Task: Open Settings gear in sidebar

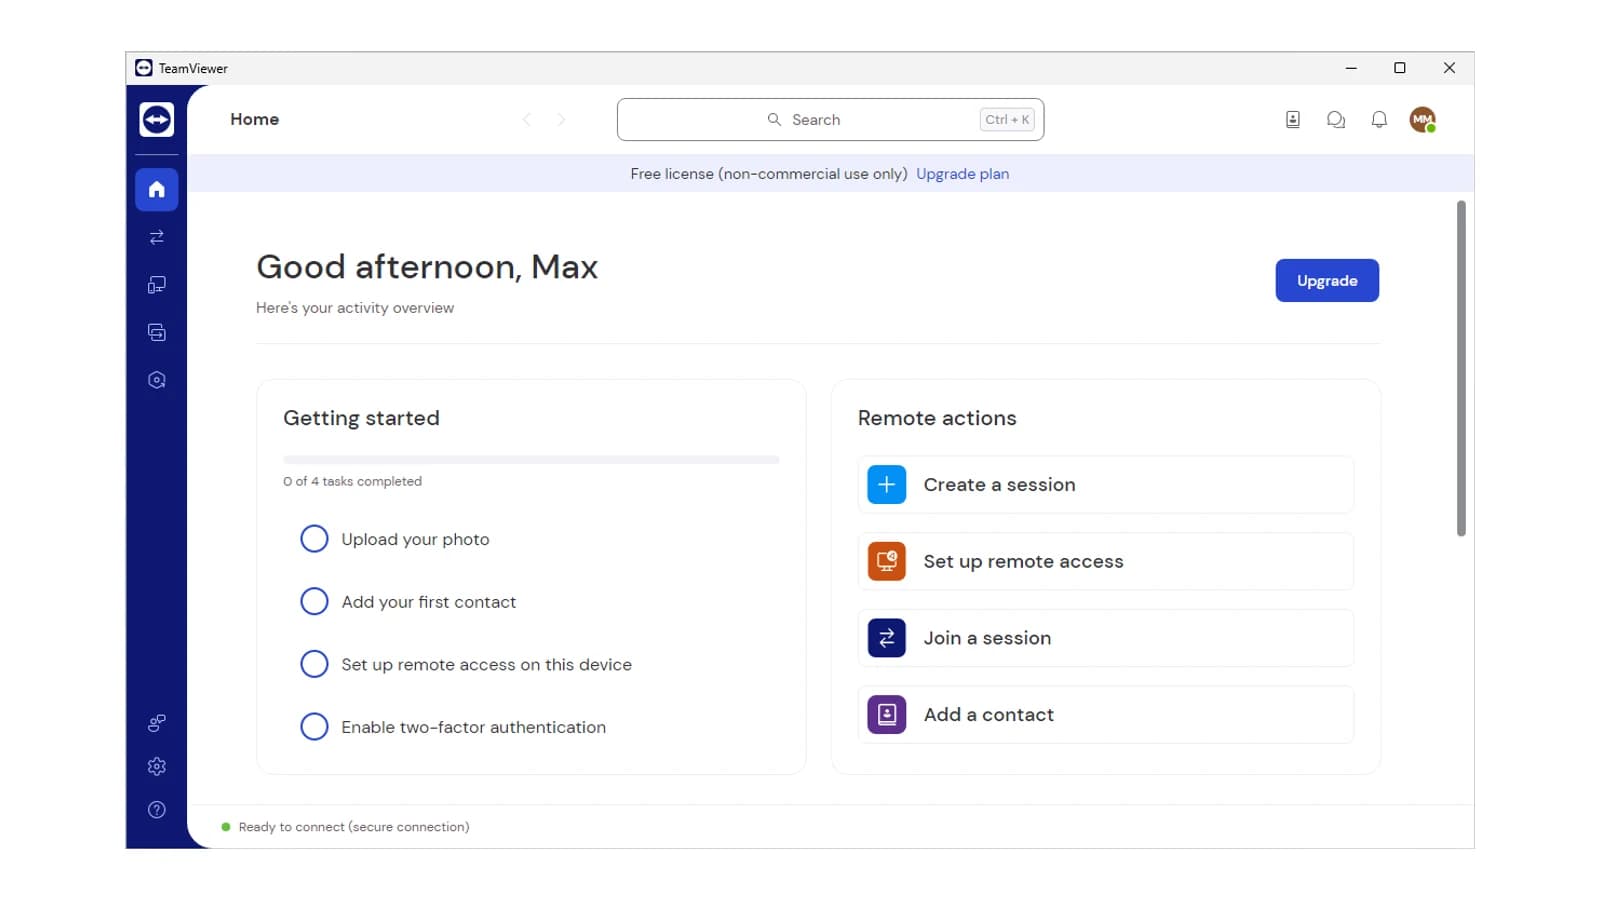Action: [x=157, y=766]
